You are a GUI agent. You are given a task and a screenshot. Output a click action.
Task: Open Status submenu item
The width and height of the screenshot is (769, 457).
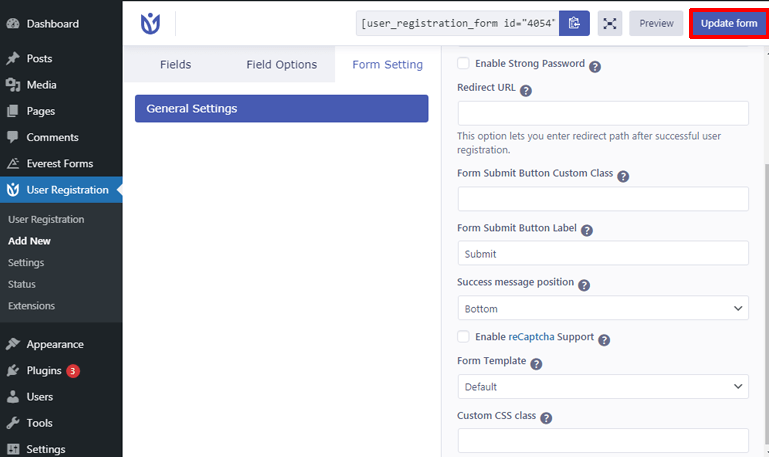[22, 284]
